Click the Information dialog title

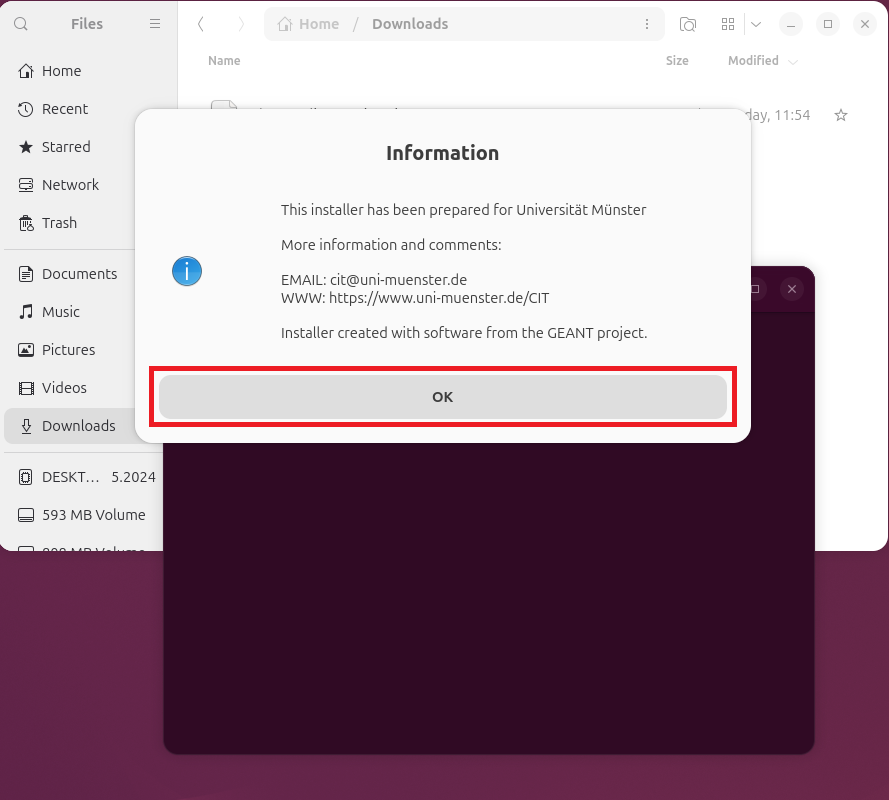tap(443, 153)
